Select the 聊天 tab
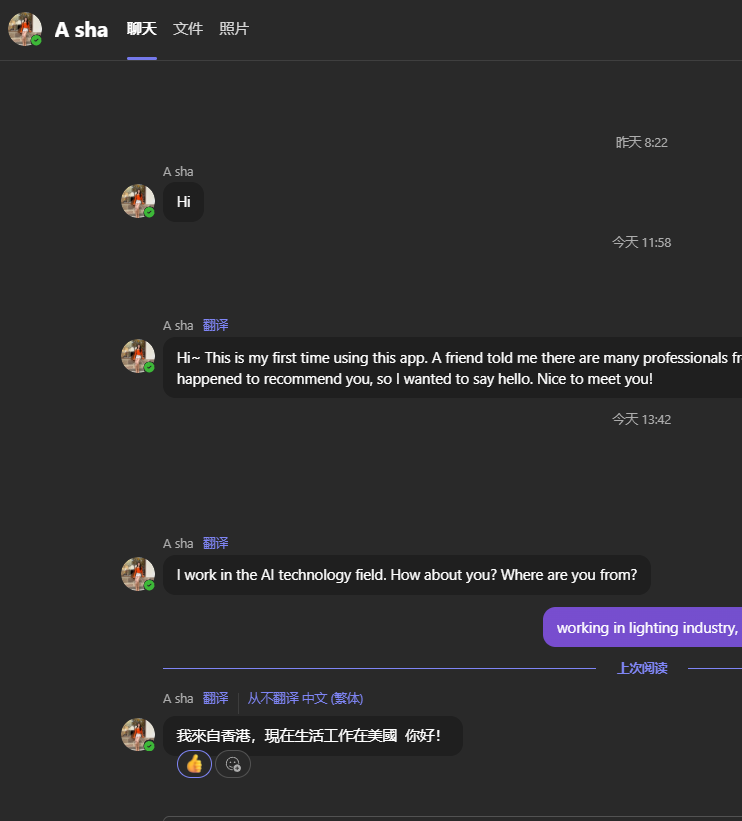 tap(142, 29)
